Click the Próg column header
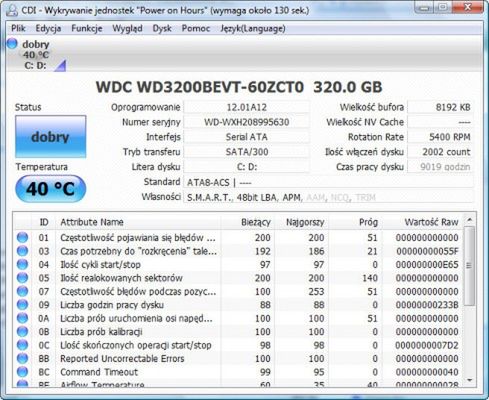This screenshot has height=400, width=489. point(355,222)
